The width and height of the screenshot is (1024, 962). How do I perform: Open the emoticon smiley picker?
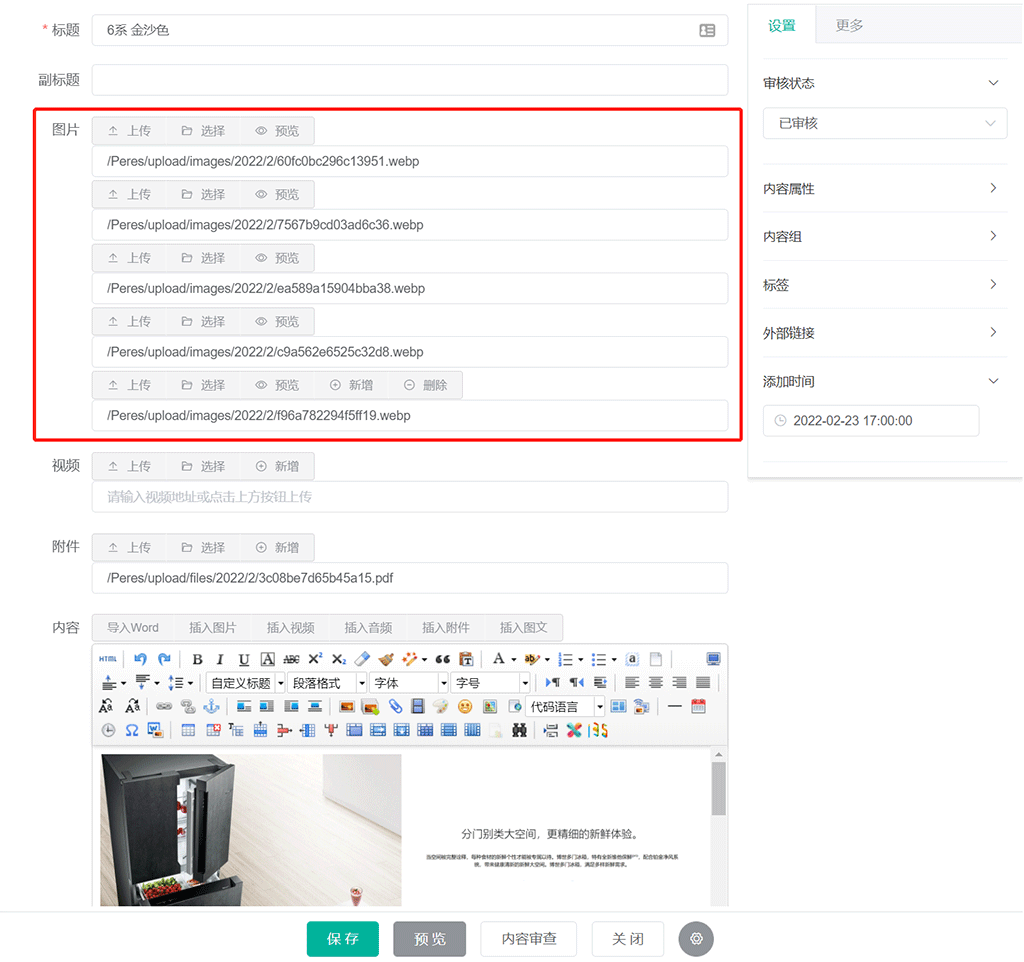pos(465,707)
